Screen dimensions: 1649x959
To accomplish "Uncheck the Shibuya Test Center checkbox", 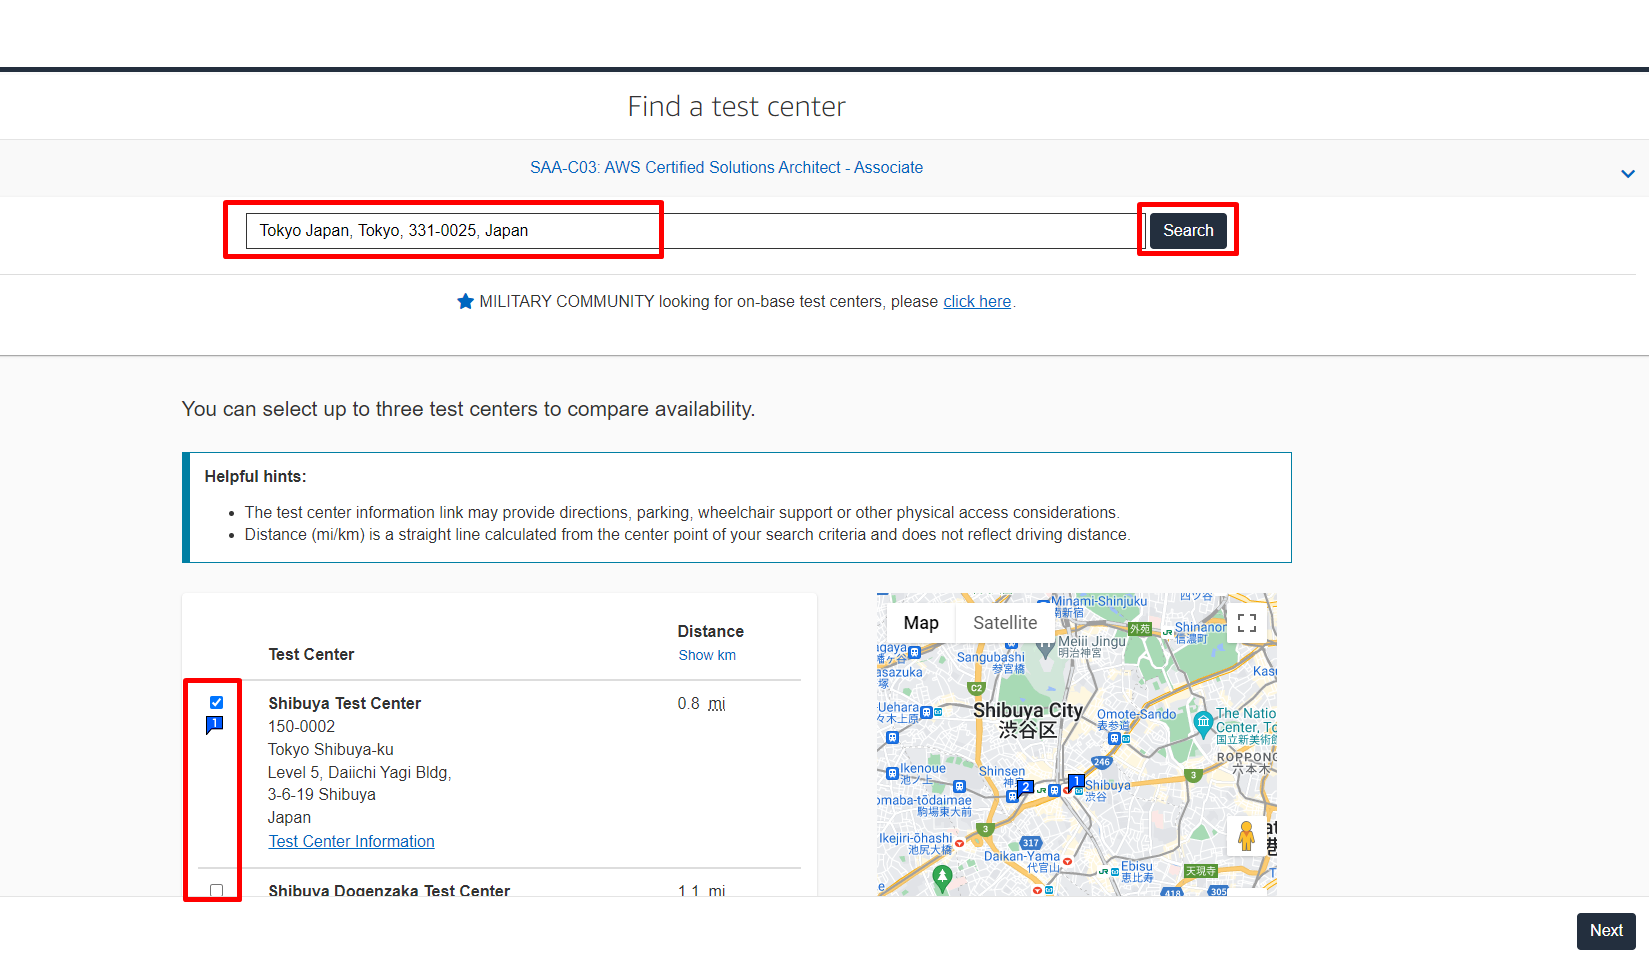I will (x=216, y=703).
